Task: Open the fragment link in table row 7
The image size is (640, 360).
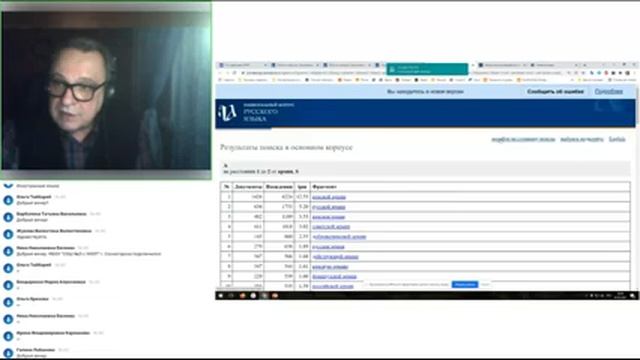Action: [335, 257]
